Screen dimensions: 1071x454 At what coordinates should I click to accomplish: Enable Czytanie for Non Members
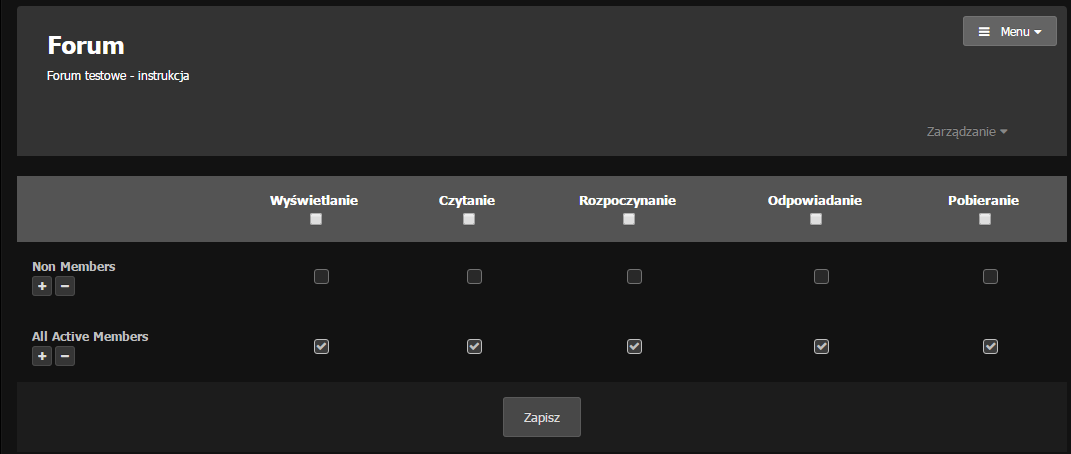pos(474,277)
